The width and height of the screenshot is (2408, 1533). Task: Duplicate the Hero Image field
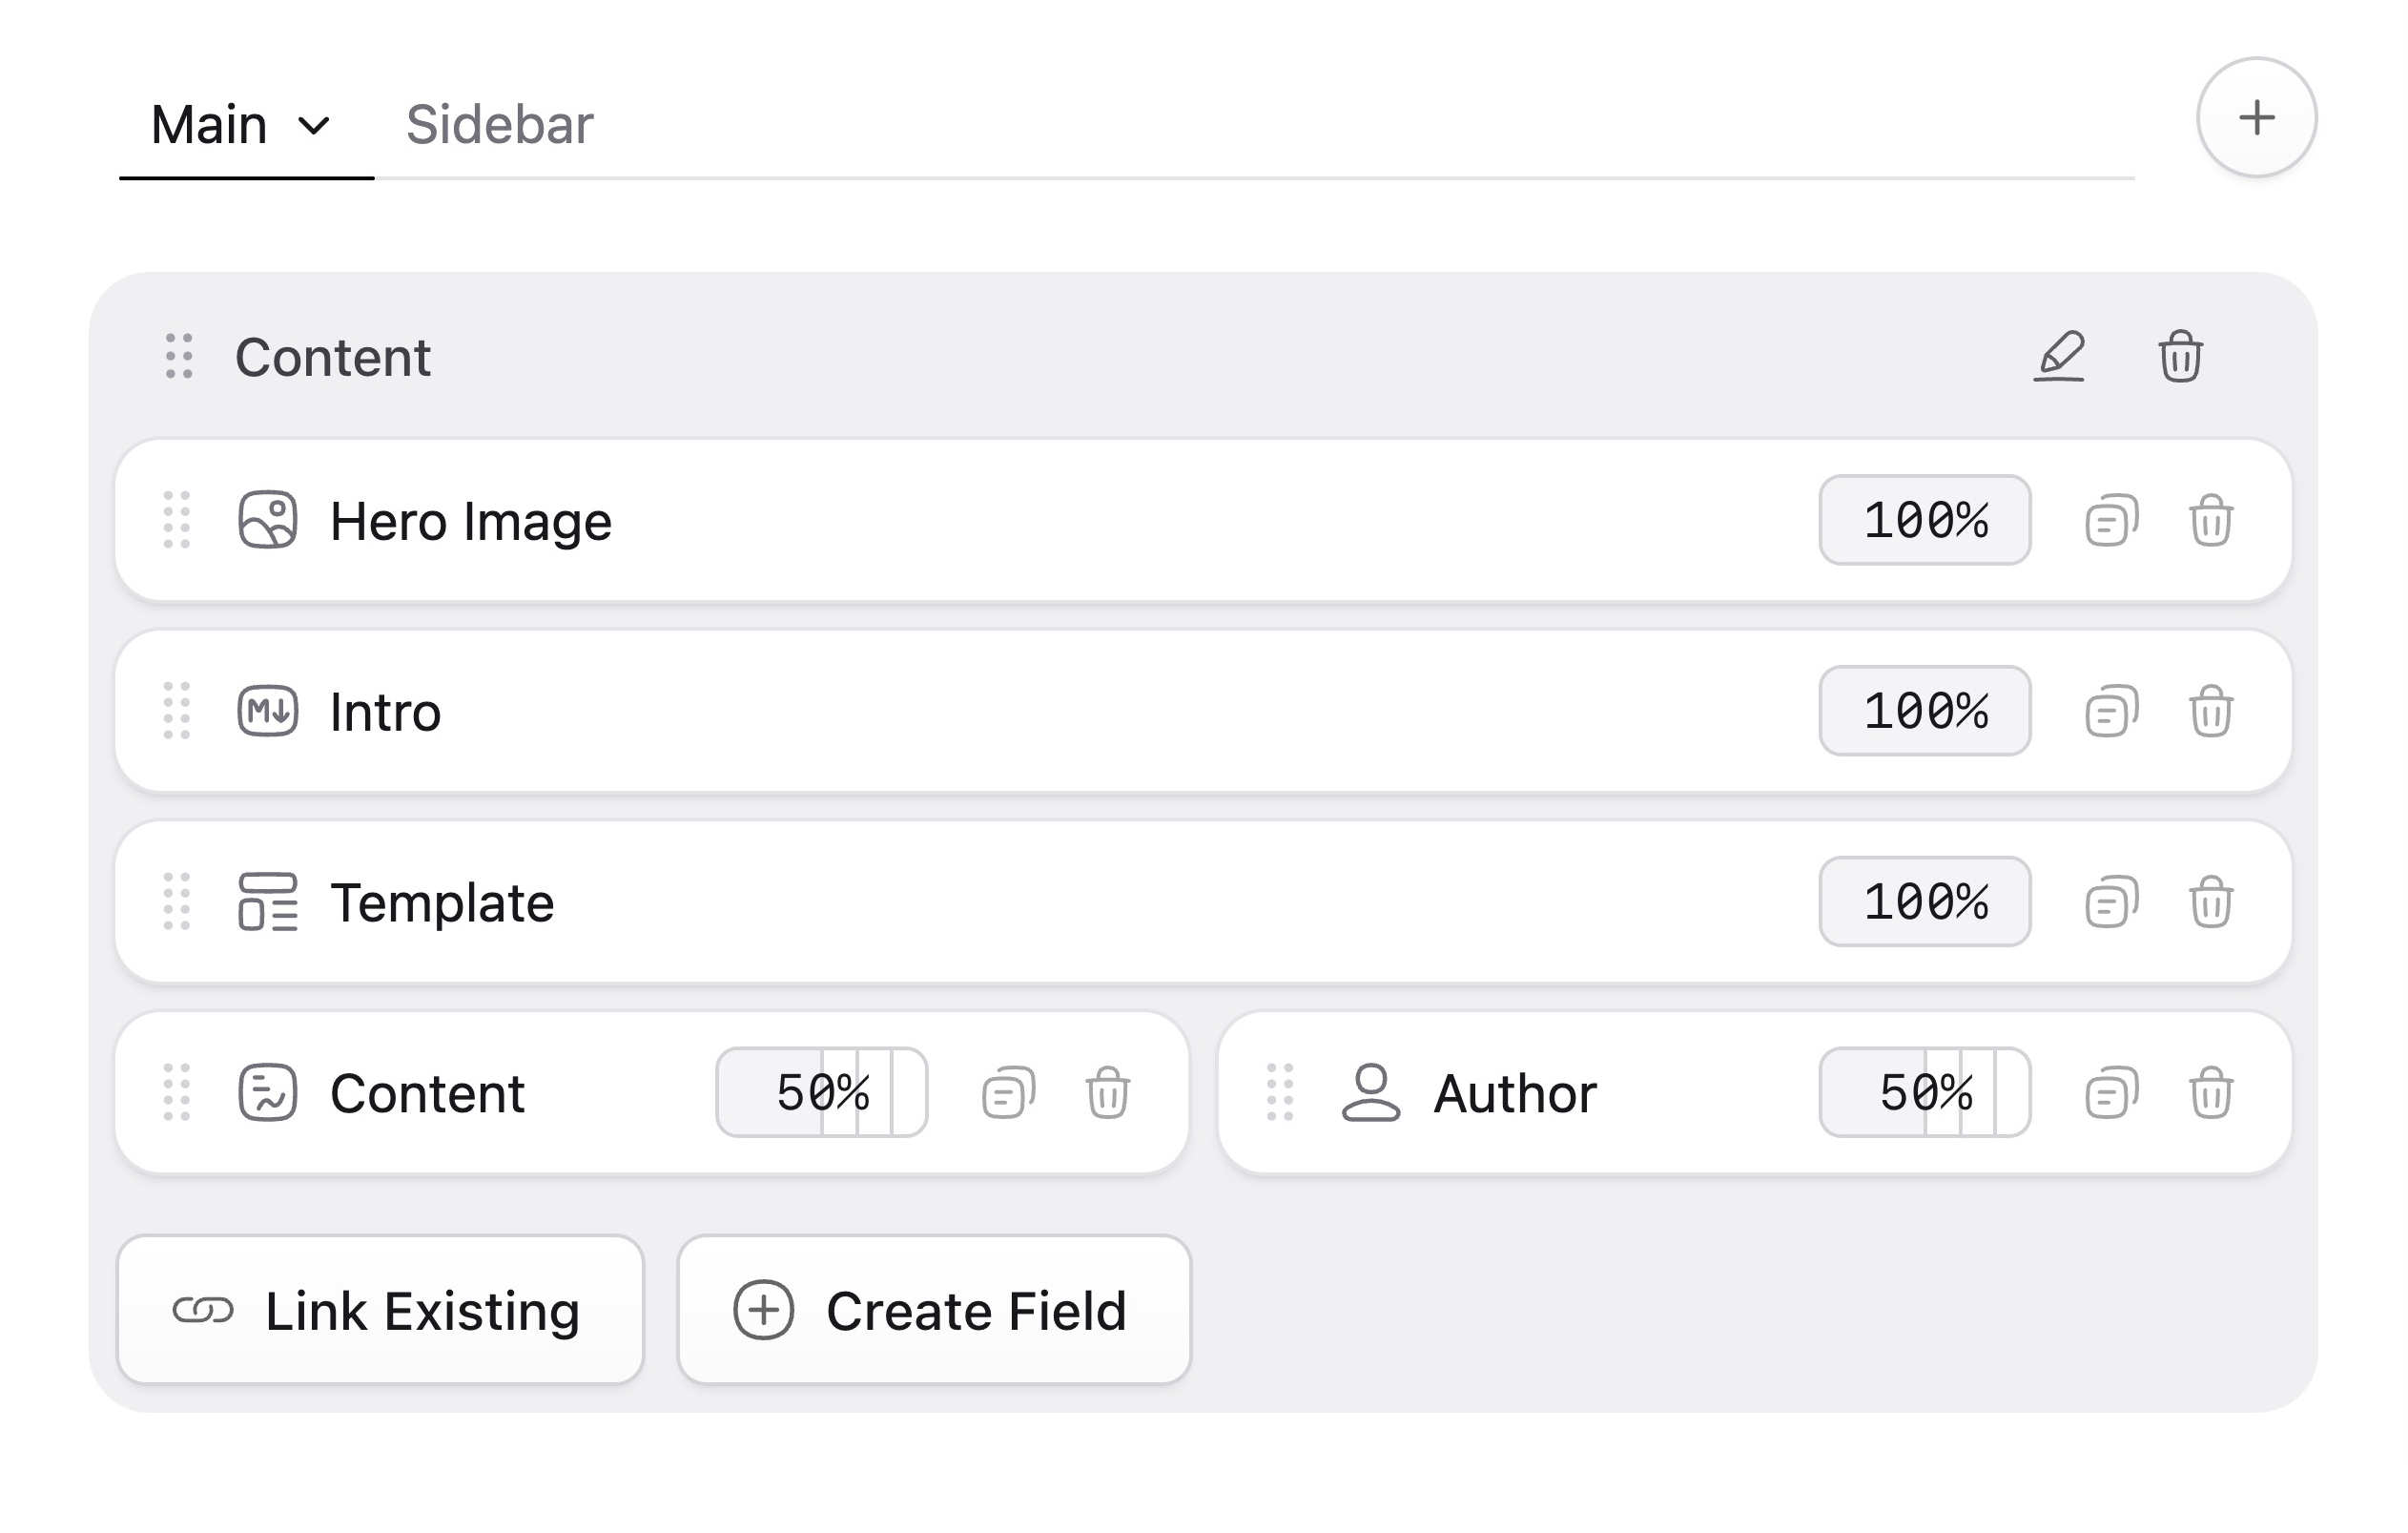tap(2111, 521)
